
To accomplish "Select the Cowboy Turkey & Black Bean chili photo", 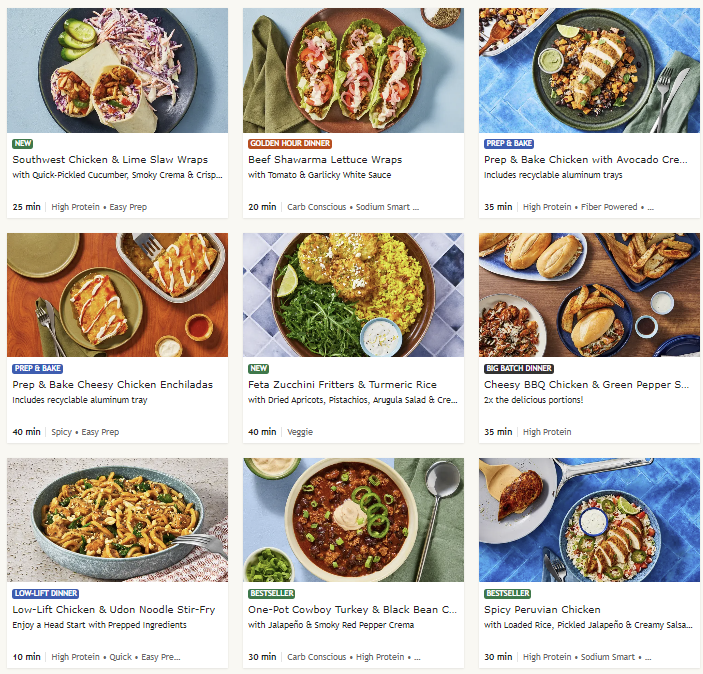I will pos(353,520).
